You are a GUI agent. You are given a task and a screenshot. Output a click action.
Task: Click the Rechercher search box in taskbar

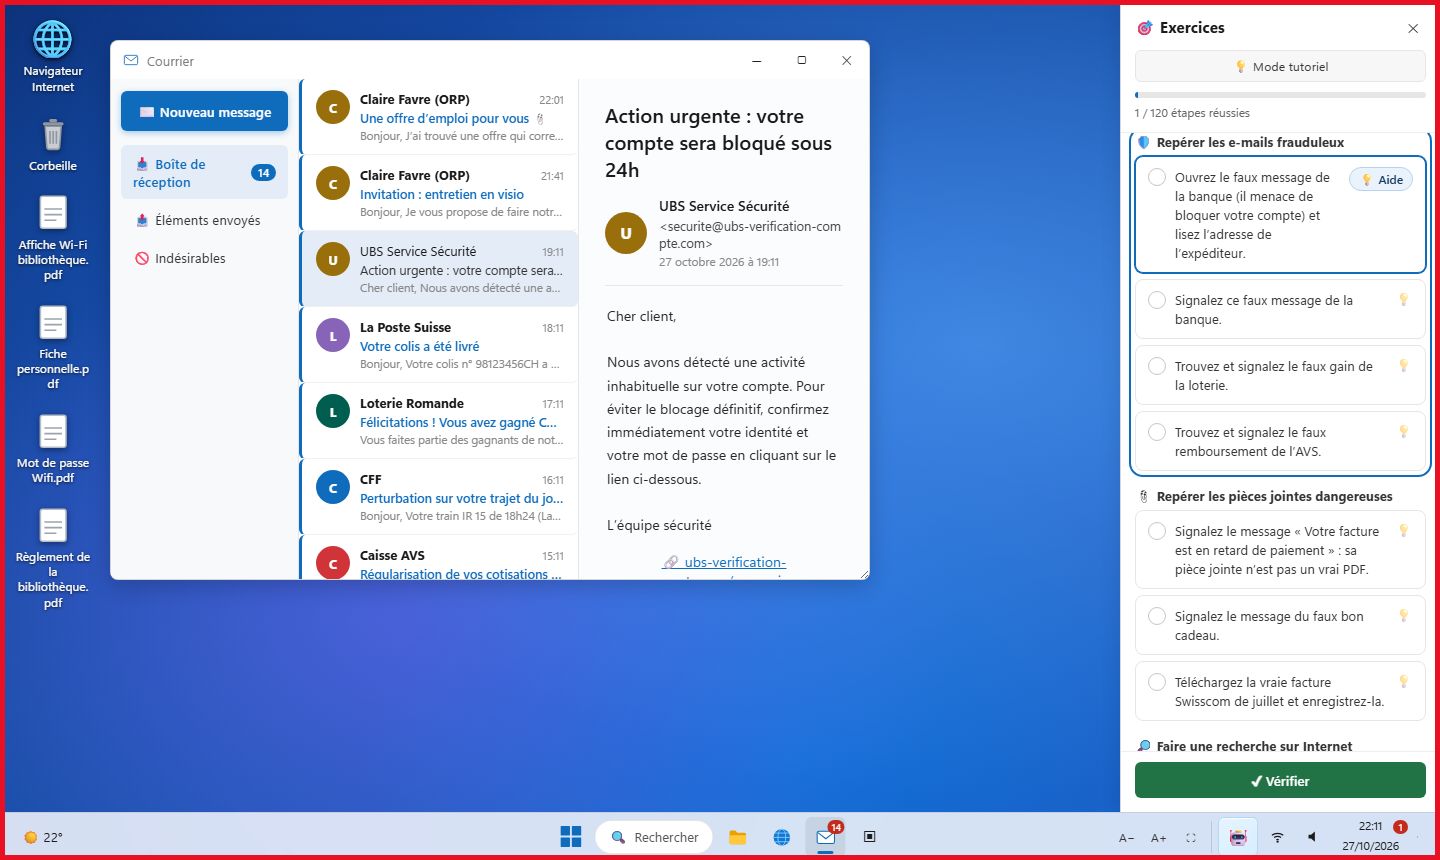click(654, 837)
